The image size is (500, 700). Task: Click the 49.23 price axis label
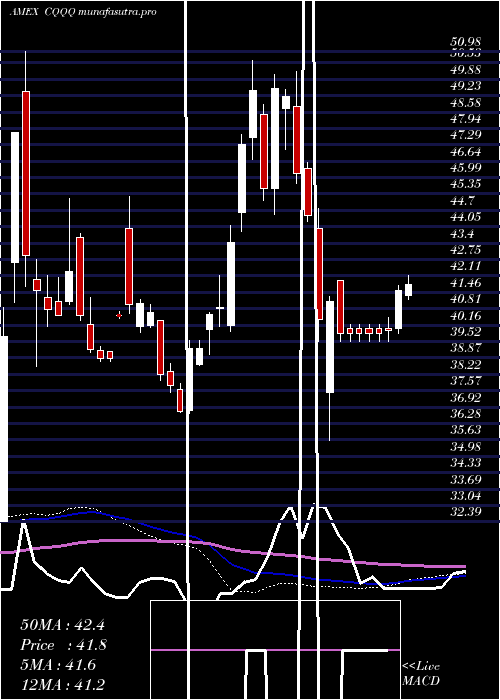click(466, 86)
